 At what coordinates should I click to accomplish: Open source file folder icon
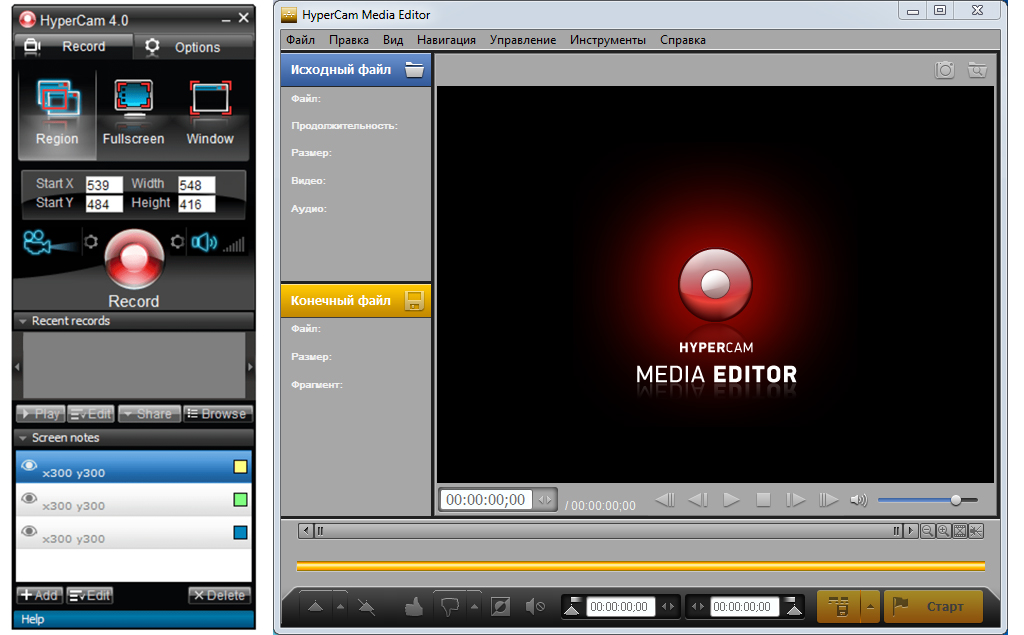[x=414, y=70]
